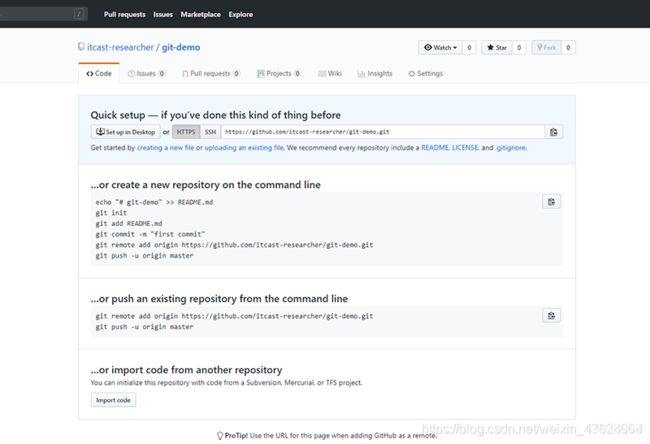The image size is (650, 444).
Task: Open the Insights graph tab
Action: click(375, 73)
